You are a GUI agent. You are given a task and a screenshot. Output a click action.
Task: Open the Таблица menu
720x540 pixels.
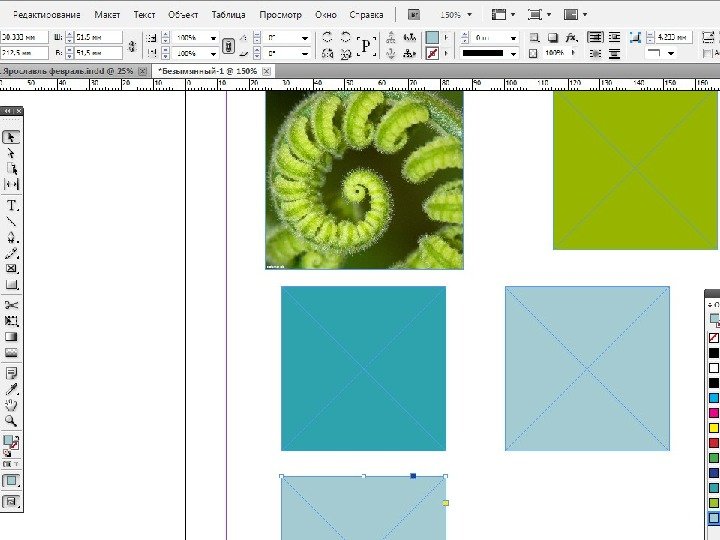(228, 15)
